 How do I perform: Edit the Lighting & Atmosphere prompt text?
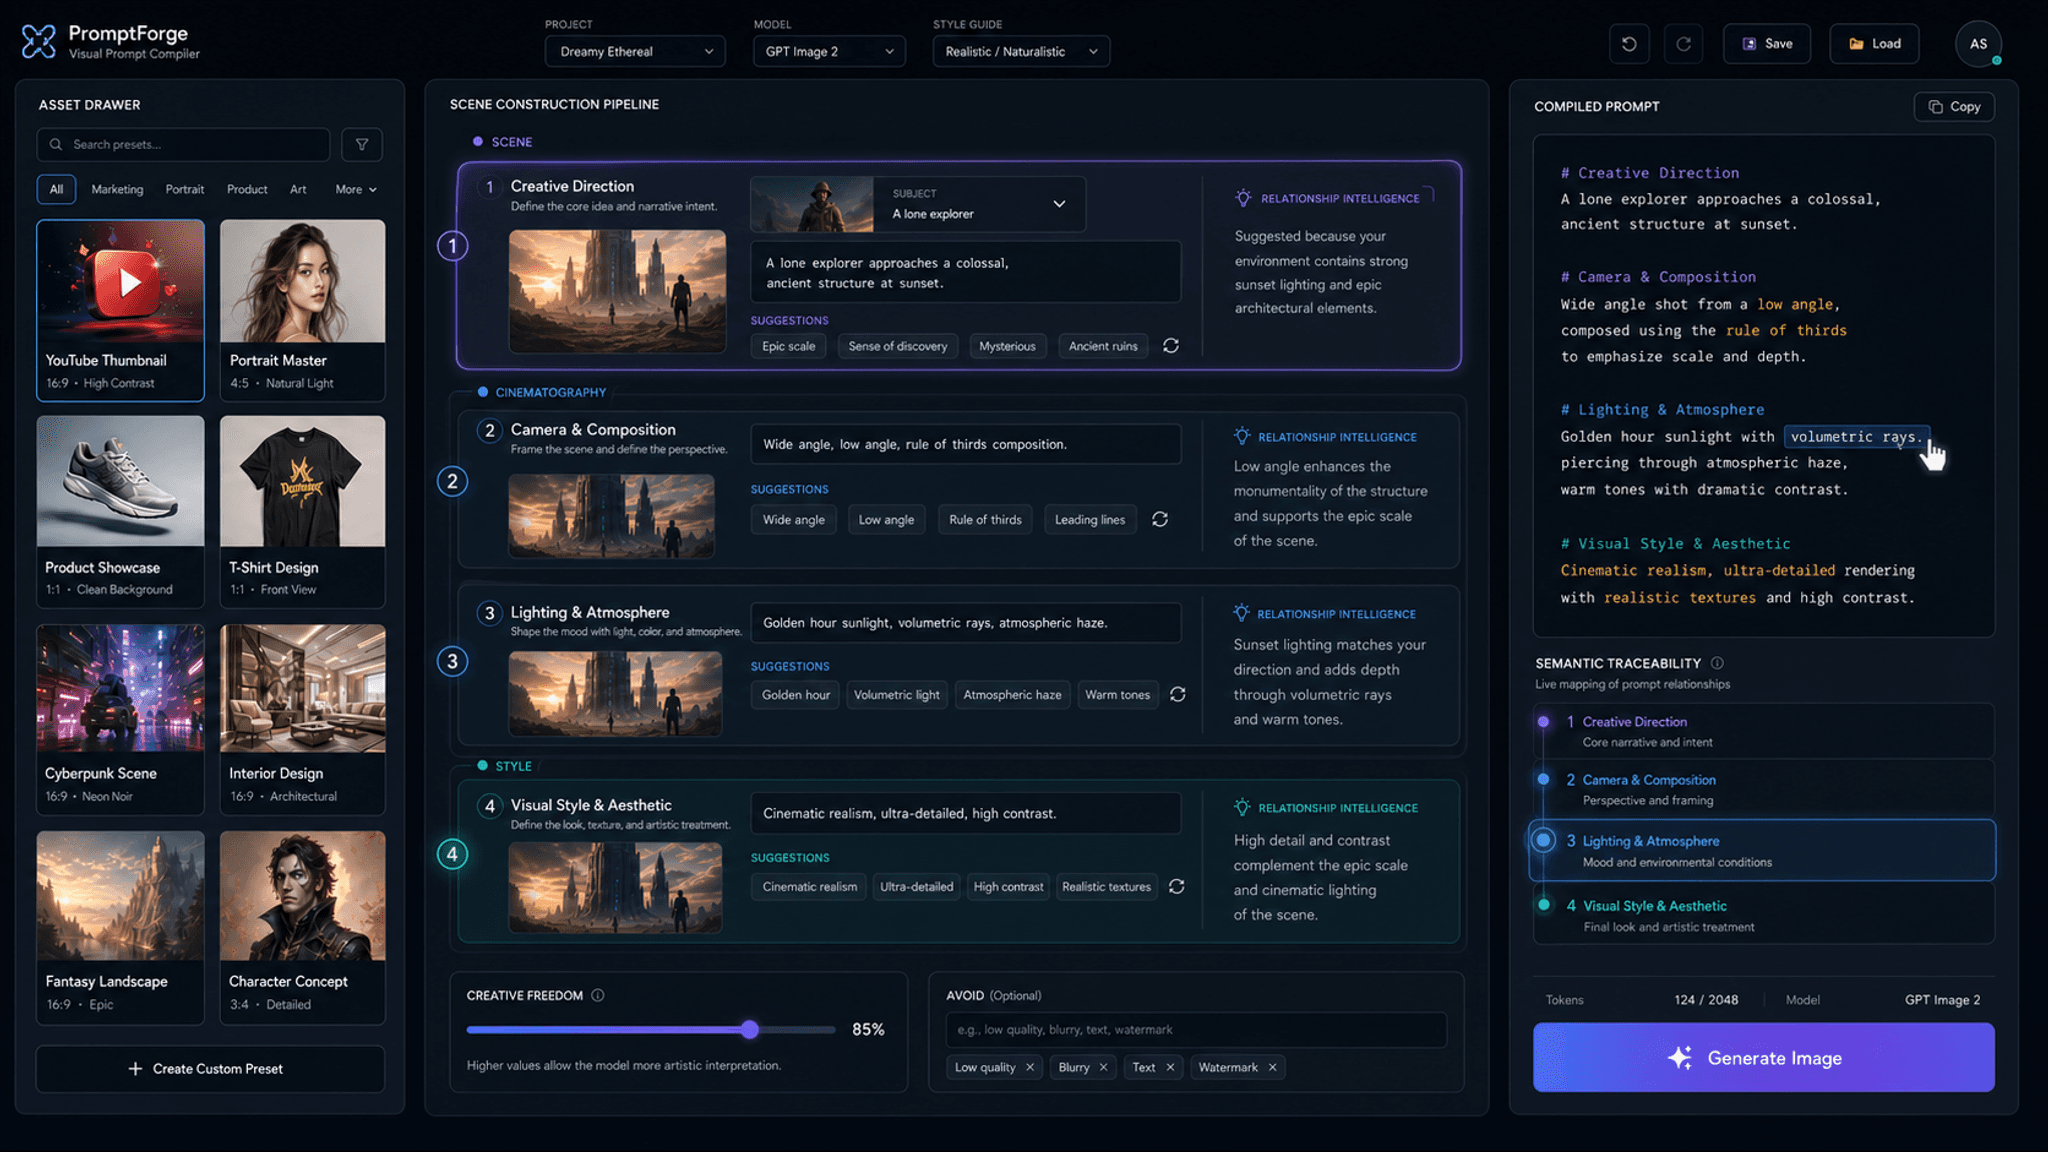pos(966,623)
